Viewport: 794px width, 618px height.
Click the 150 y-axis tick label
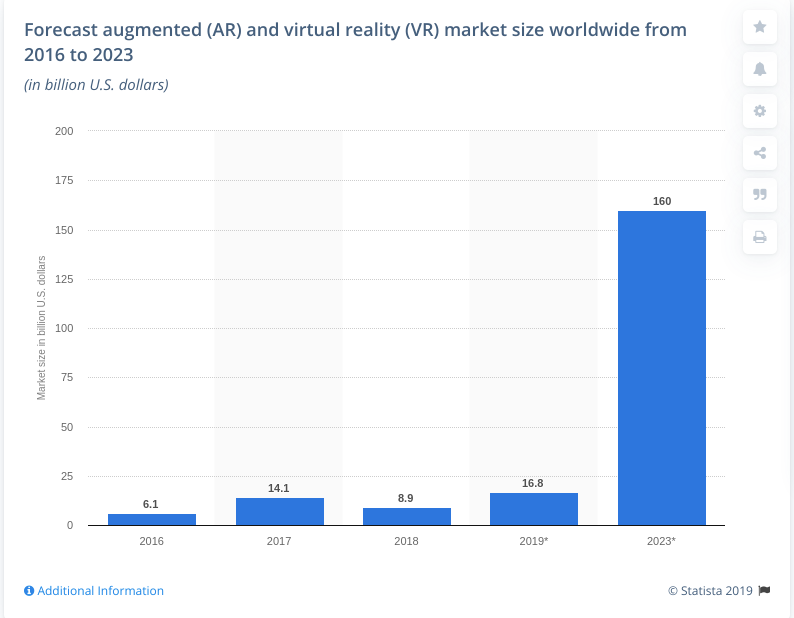pos(64,230)
